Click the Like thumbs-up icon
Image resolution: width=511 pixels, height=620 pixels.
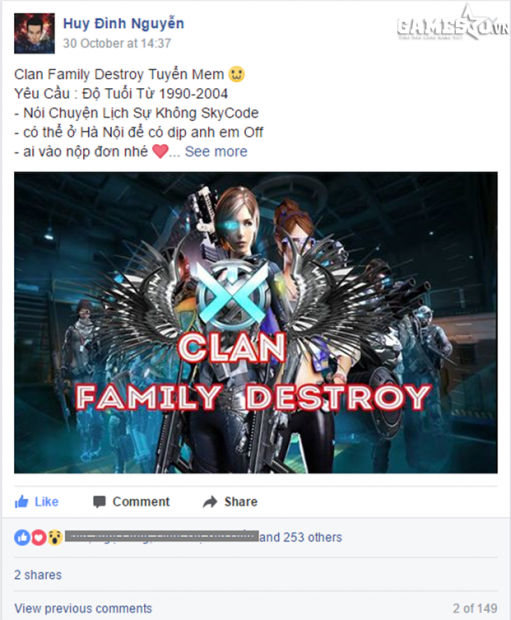21,502
